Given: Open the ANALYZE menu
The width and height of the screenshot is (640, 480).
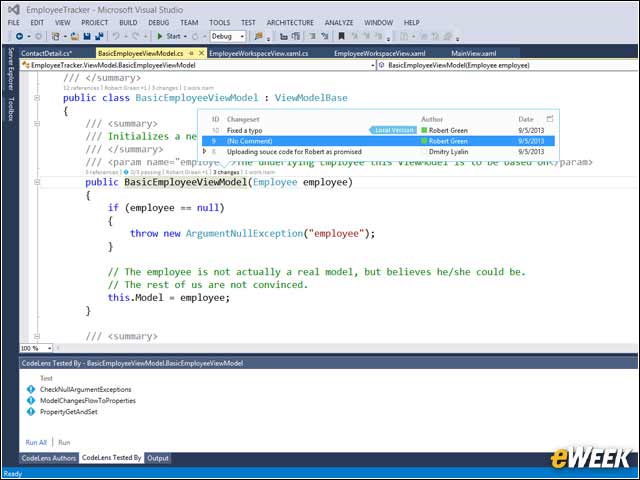Looking at the screenshot, I should pos(339,22).
